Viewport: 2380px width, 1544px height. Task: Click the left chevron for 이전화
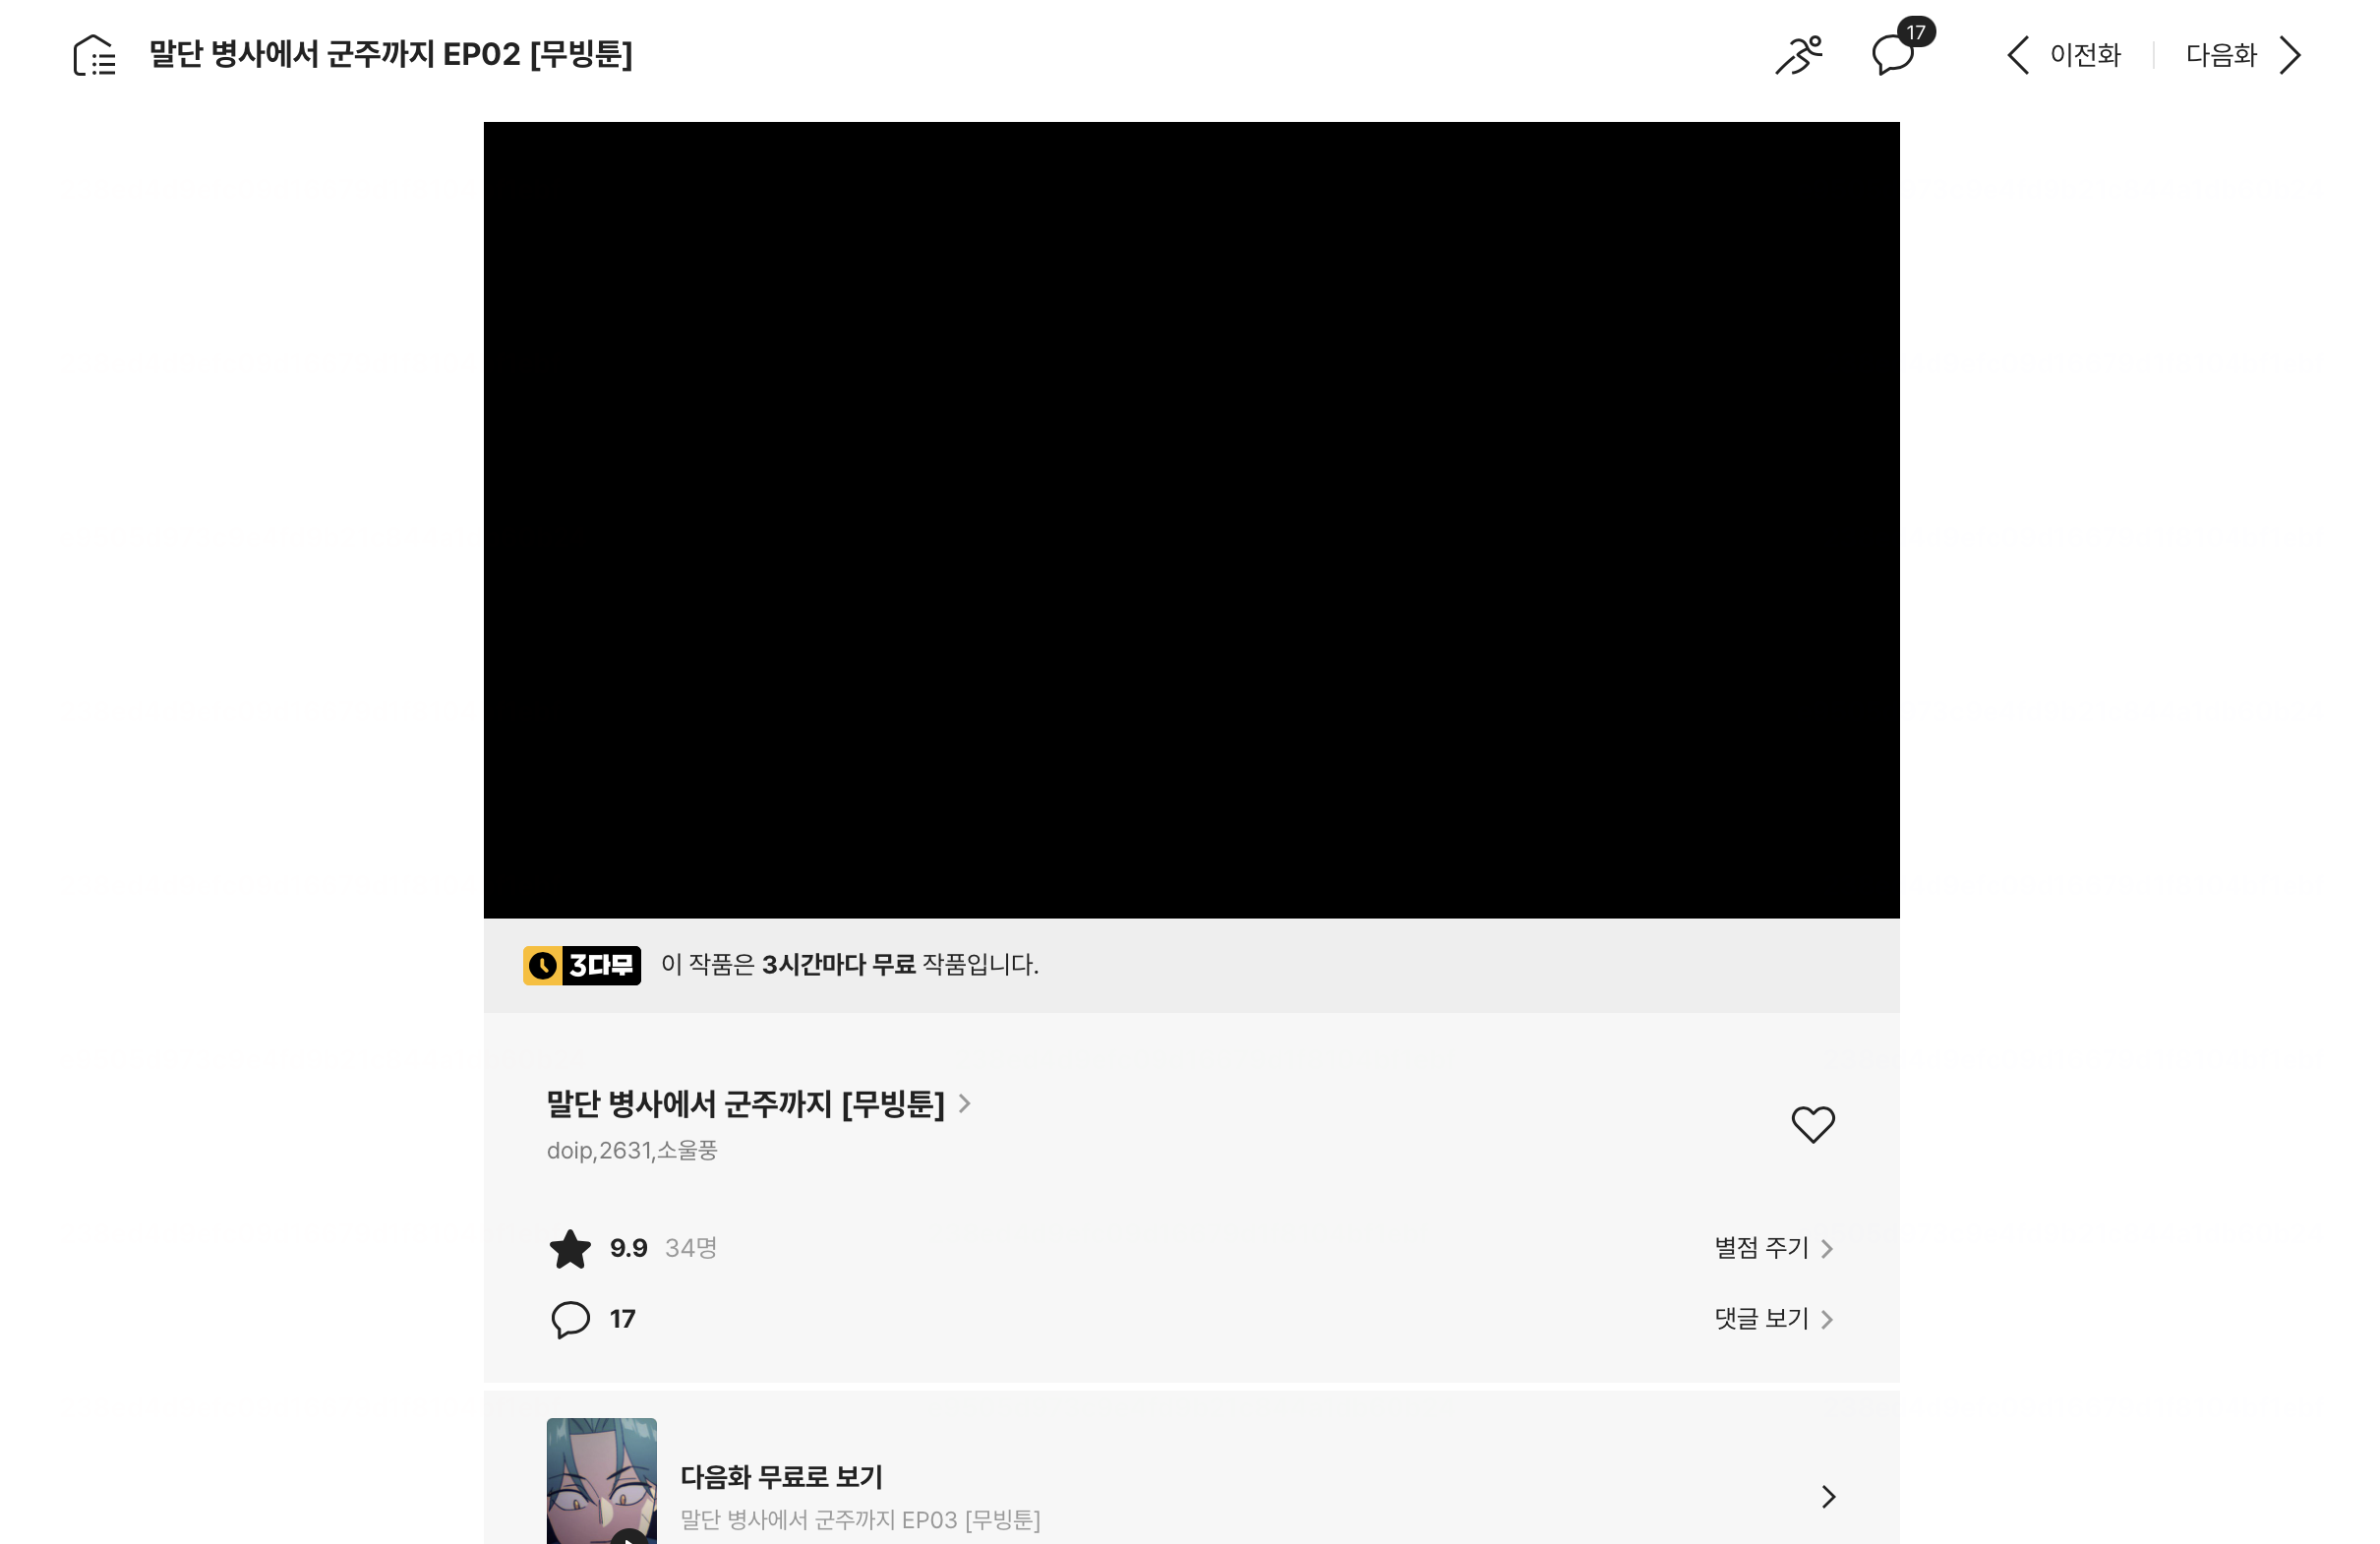[x=2018, y=55]
